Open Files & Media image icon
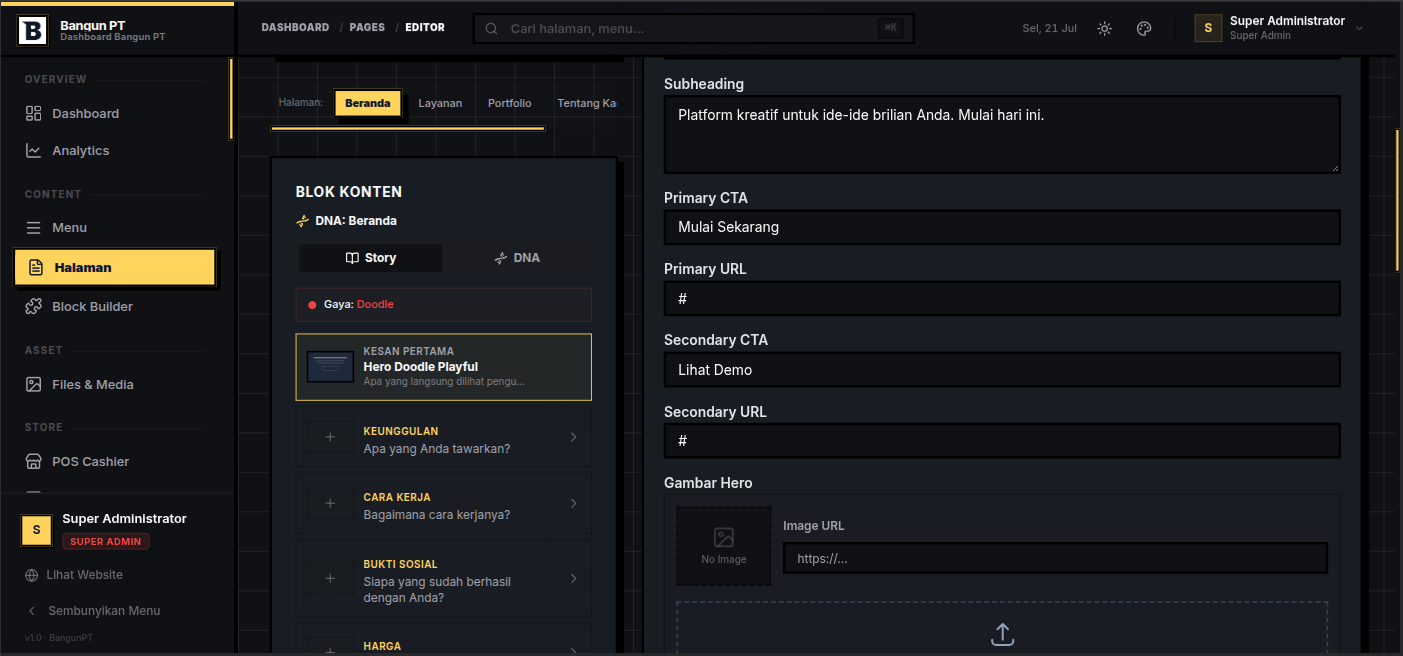Screen dimensions: 1403x656 click(x=34, y=384)
